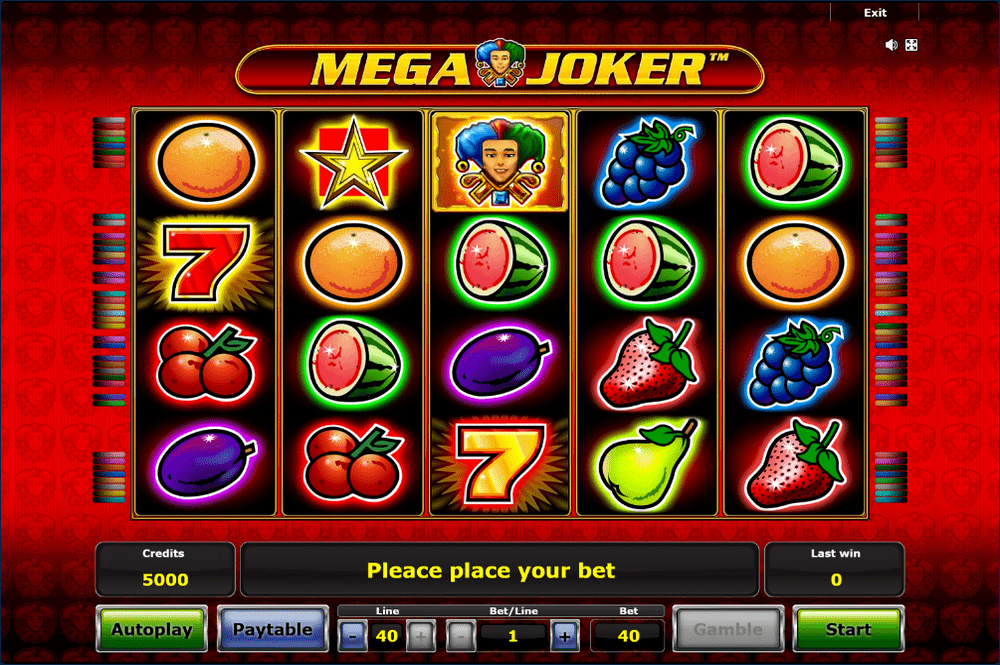Click the Mega Joker logo face
The image size is (1000, 665).
[500, 64]
